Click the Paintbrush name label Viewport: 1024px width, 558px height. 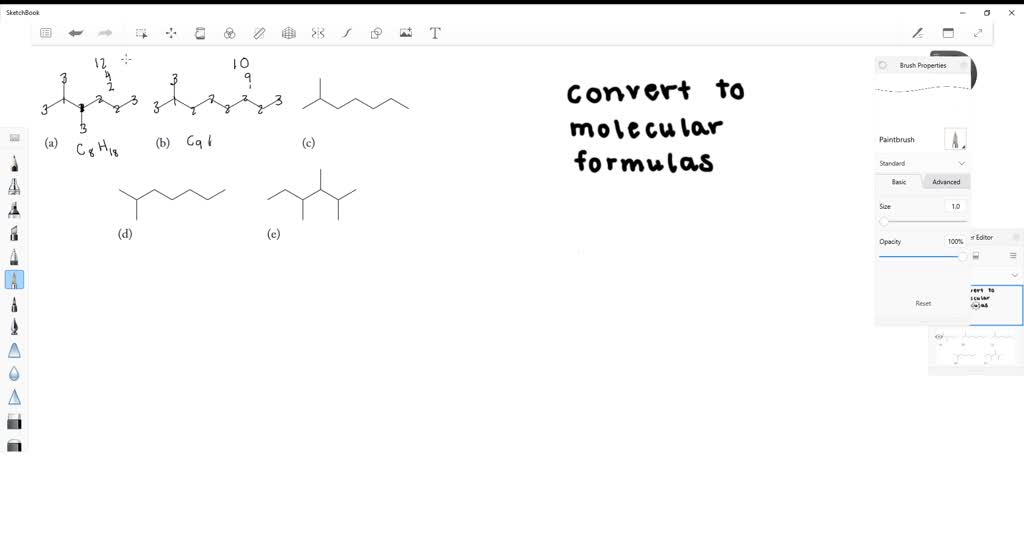(x=897, y=140)
